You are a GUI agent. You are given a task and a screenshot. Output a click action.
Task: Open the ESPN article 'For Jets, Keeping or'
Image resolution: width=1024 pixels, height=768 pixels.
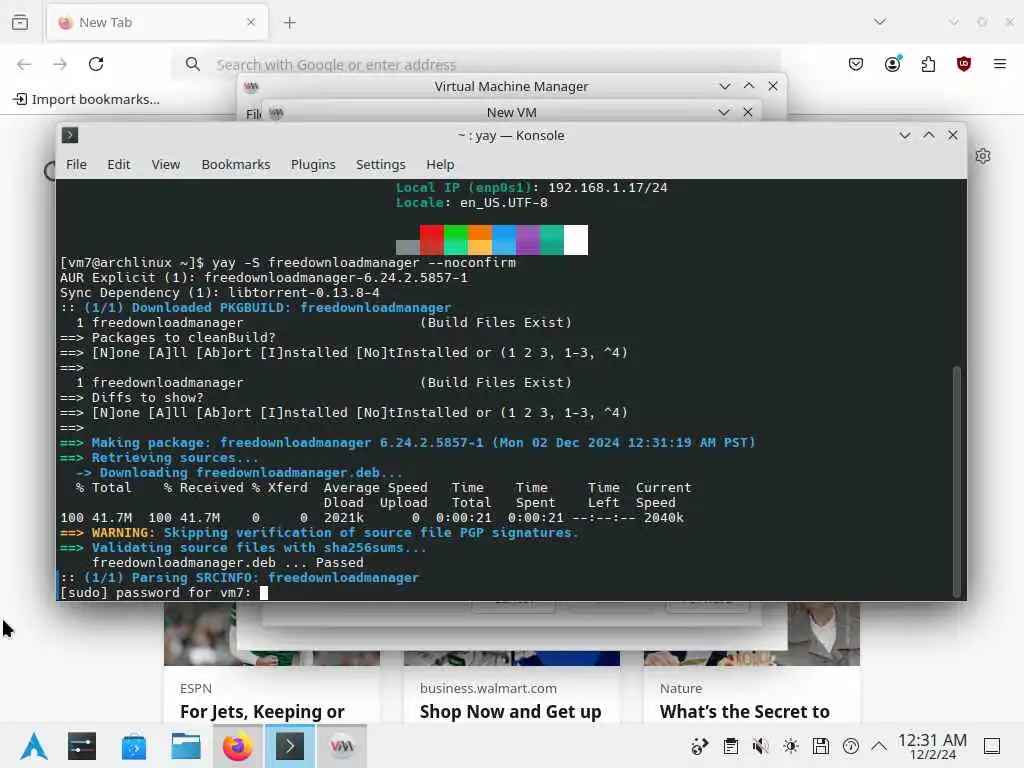(x=262, y=711)
